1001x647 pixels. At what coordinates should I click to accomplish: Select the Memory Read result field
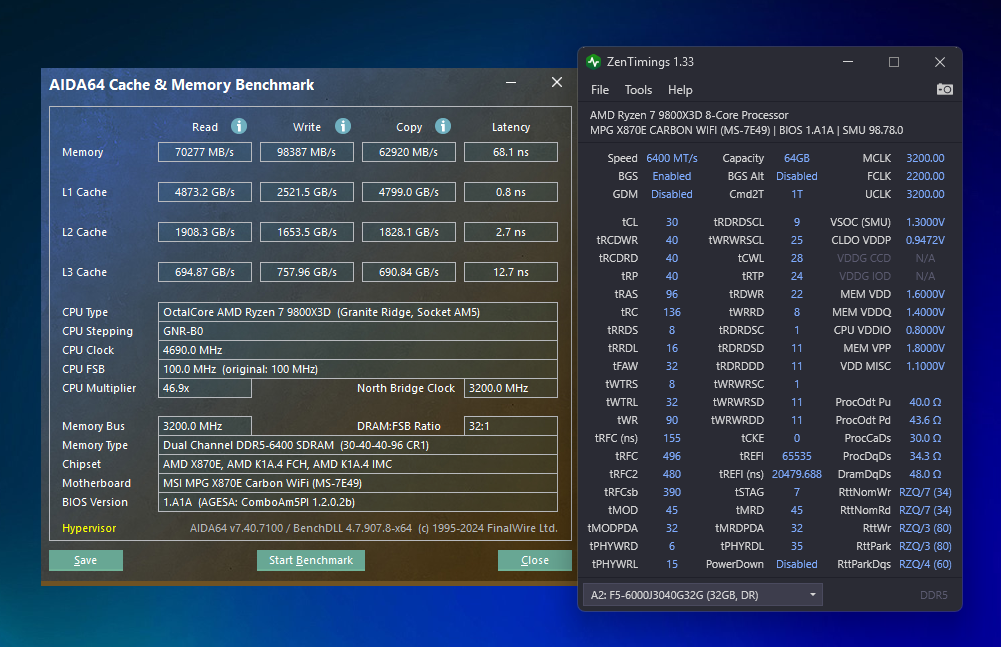[x=205, y=152]
